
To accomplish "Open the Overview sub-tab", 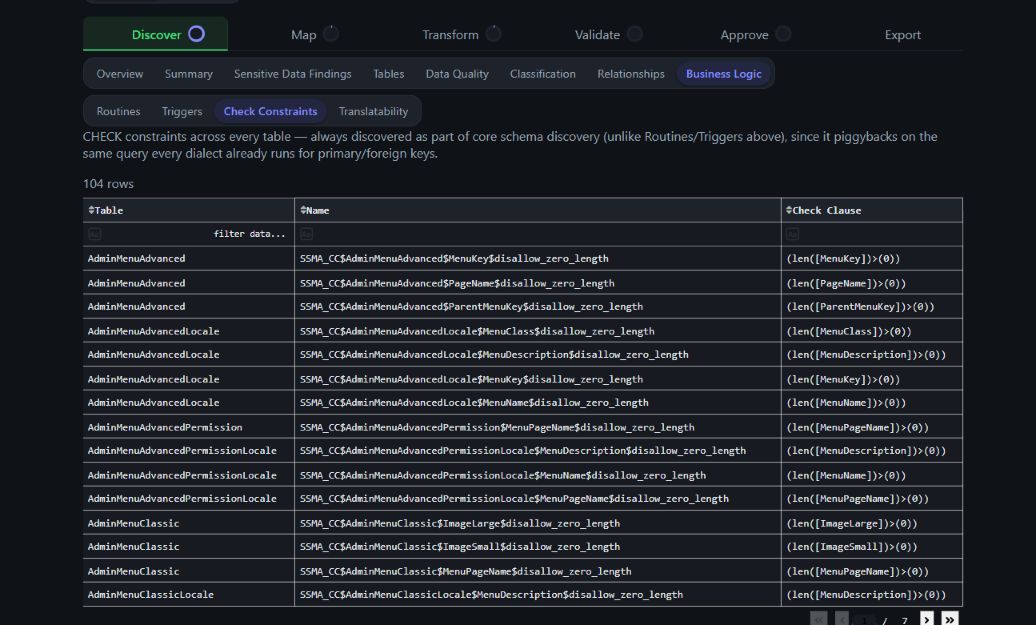I will (120, 74).
